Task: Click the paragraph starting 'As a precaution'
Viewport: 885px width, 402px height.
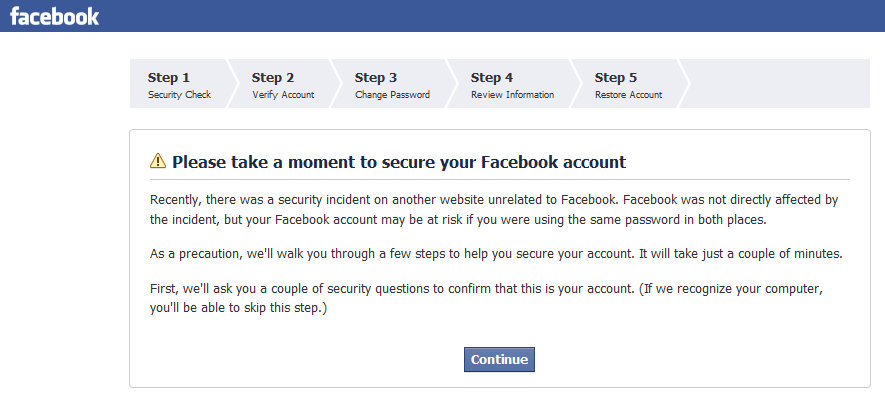Action: [x=496, y=254]
